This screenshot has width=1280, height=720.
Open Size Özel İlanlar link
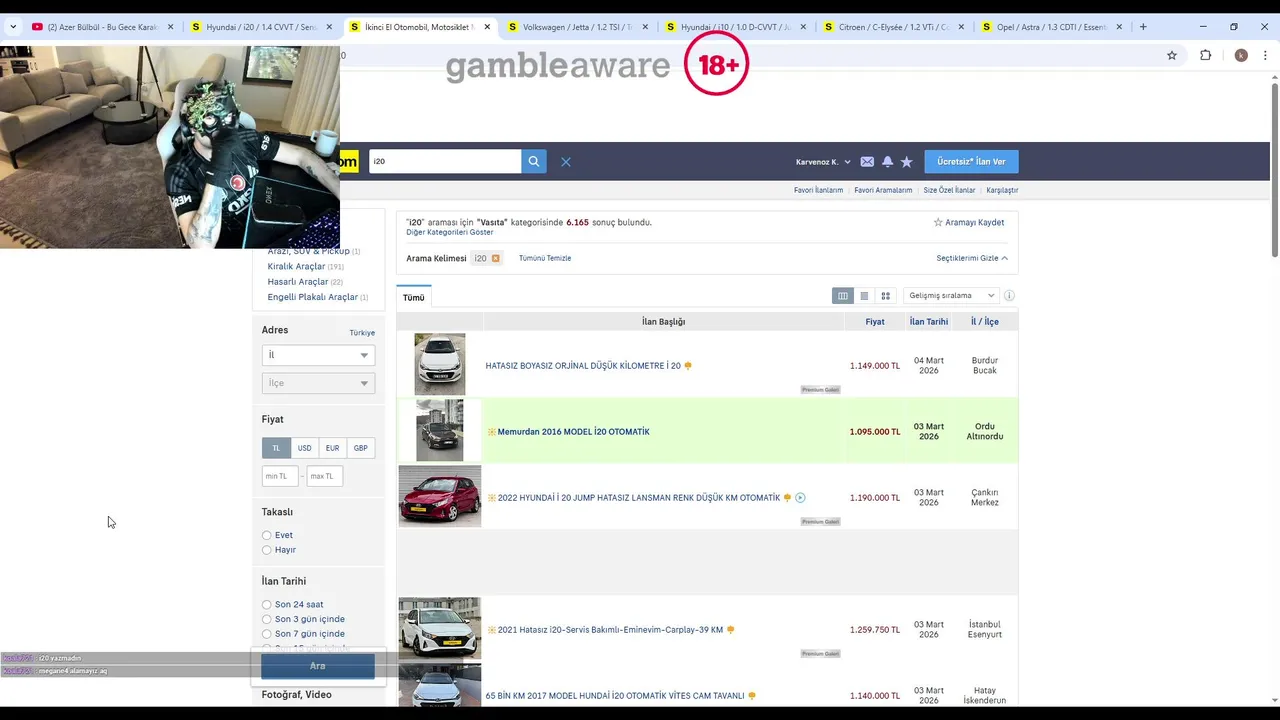[949, 190]
